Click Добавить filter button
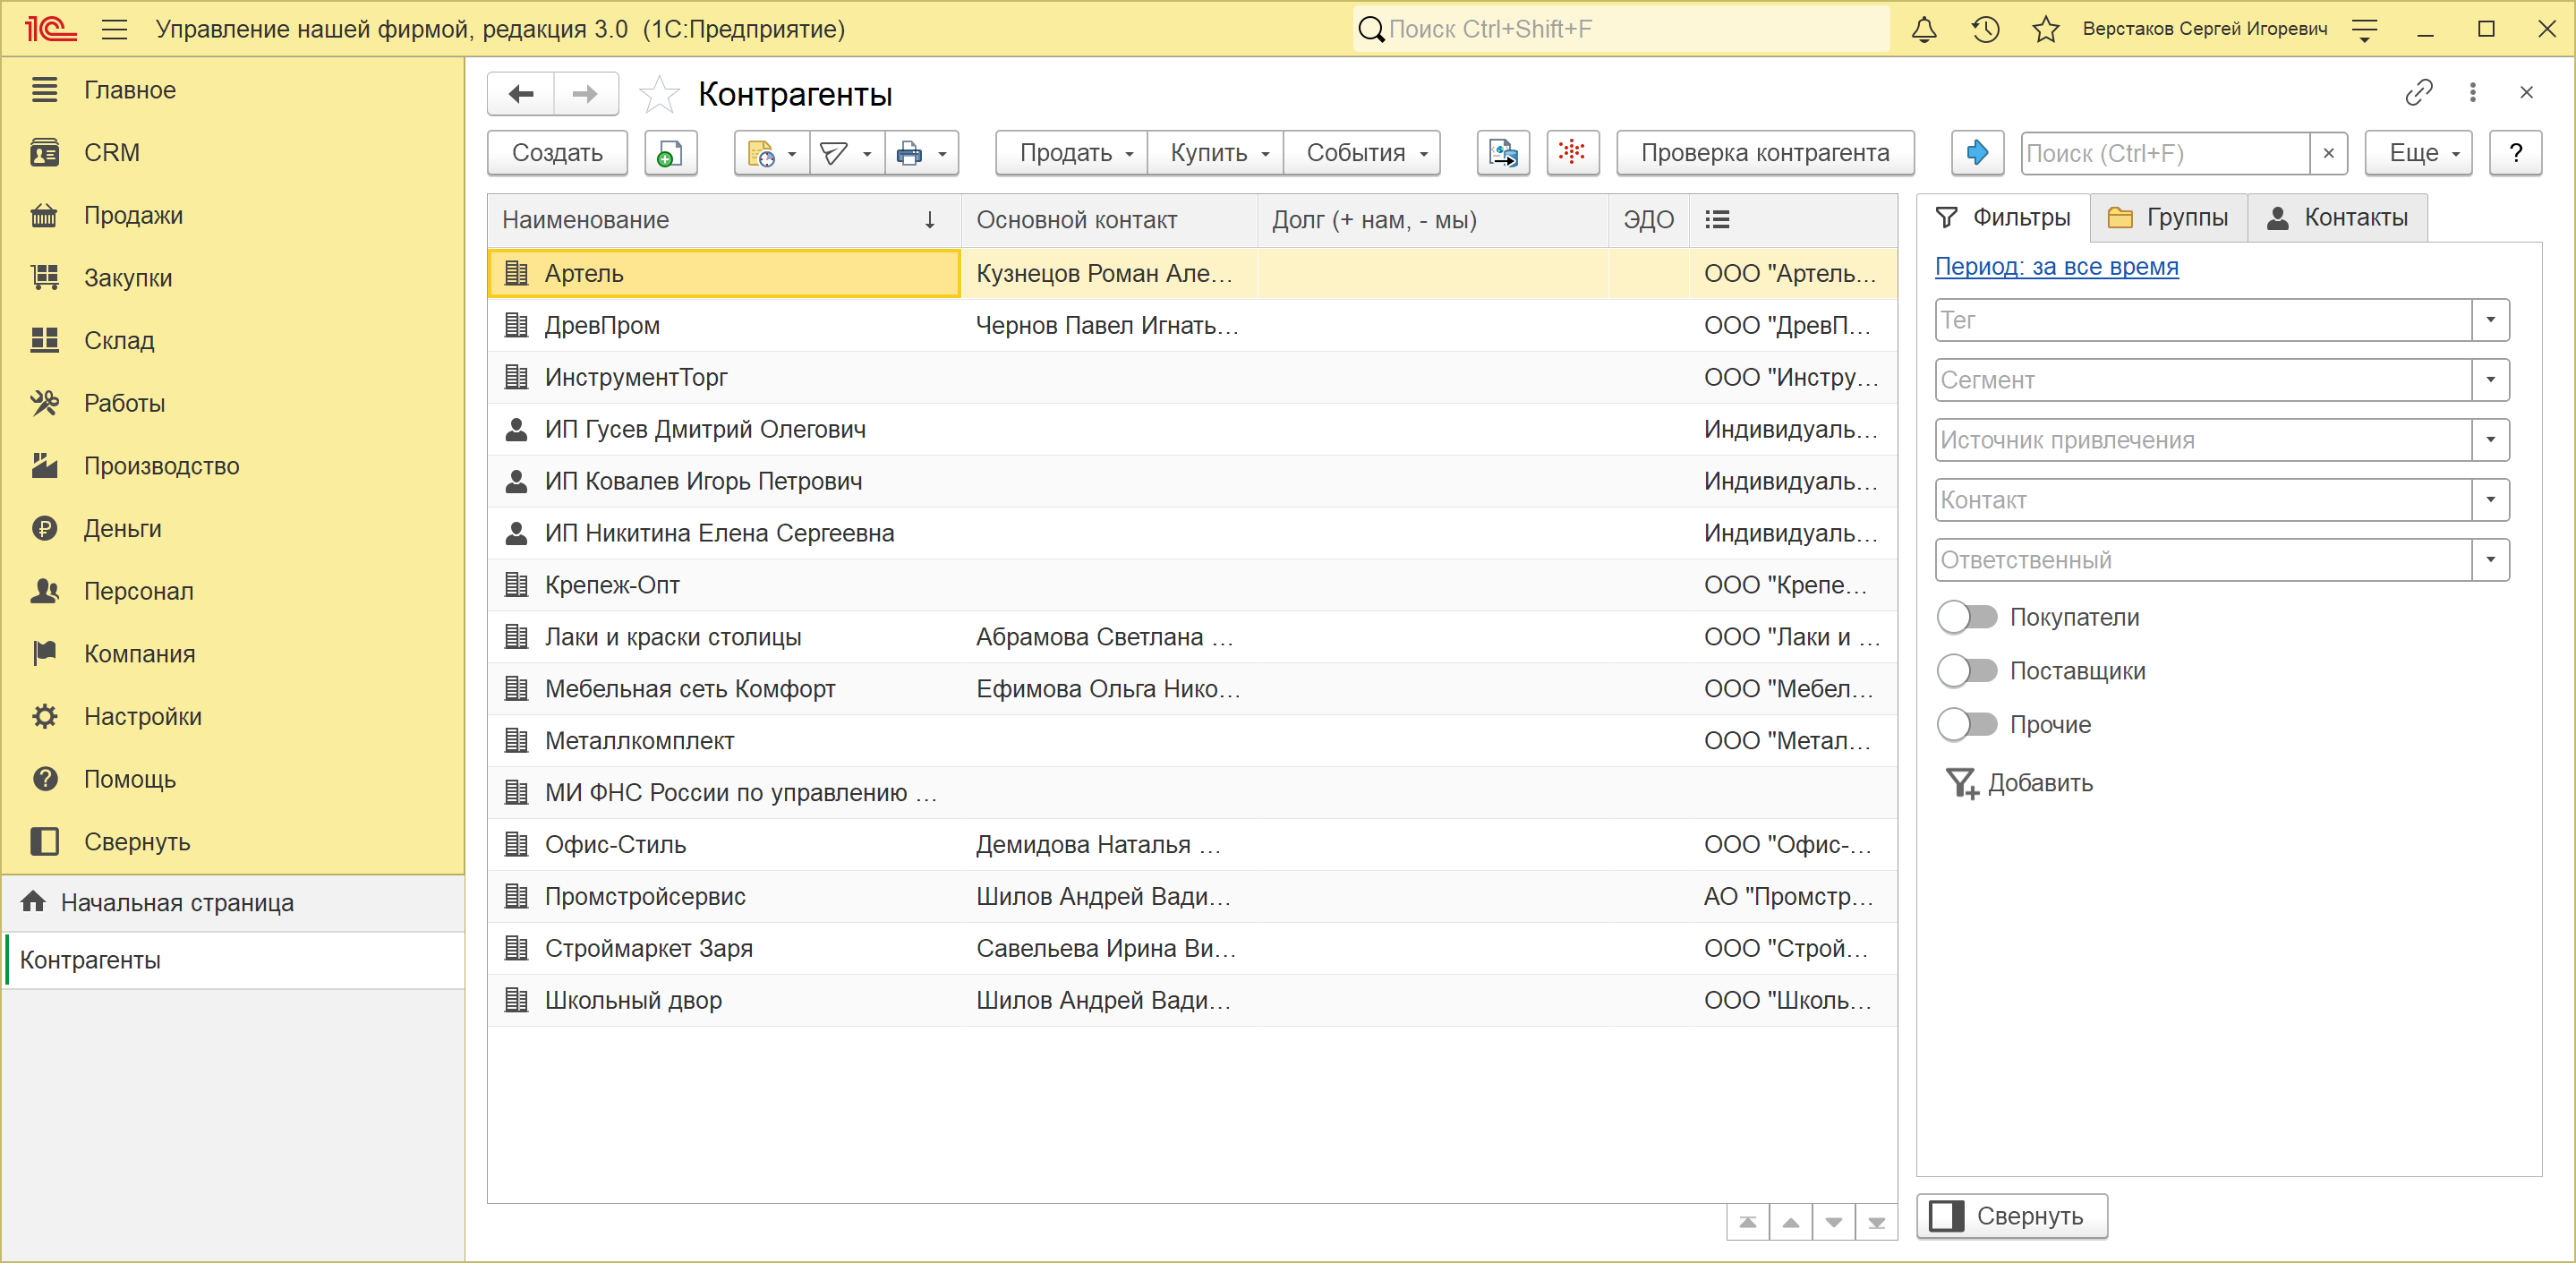 [2020, 783]
